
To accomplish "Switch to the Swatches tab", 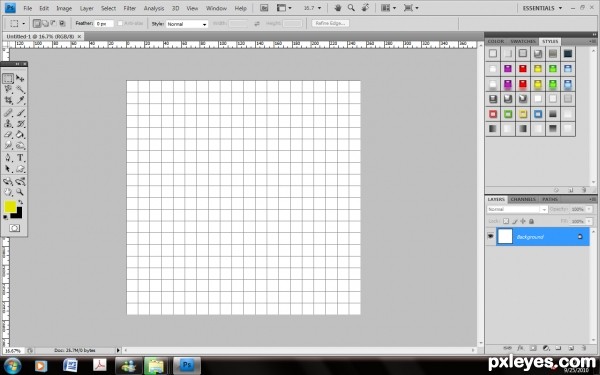I will tap(523, 41).
